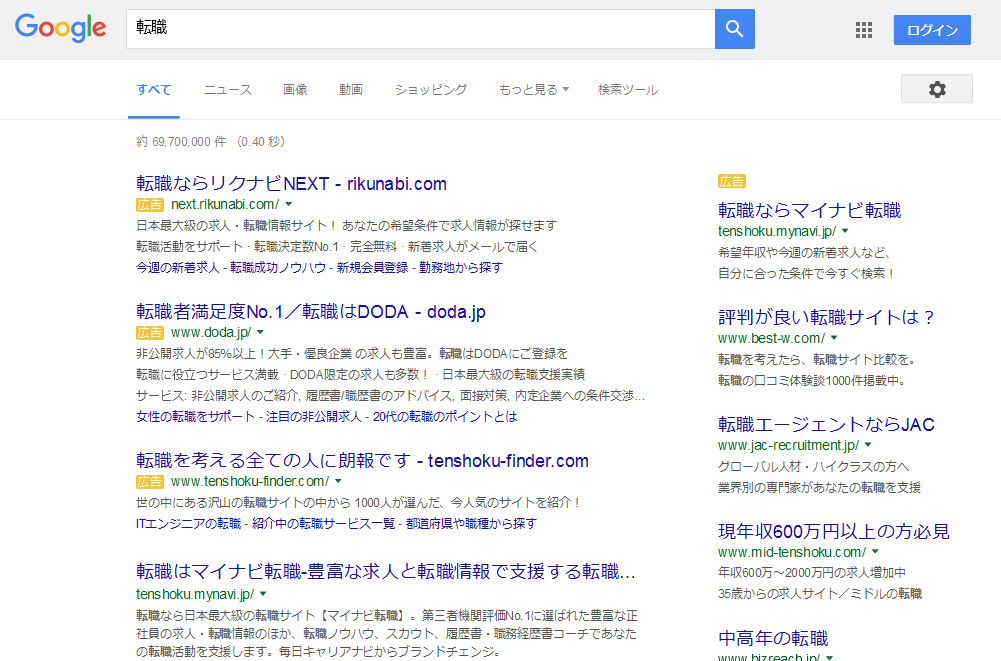Switch to the ニュース tab
1001x661 pixels.
point(228,90)
